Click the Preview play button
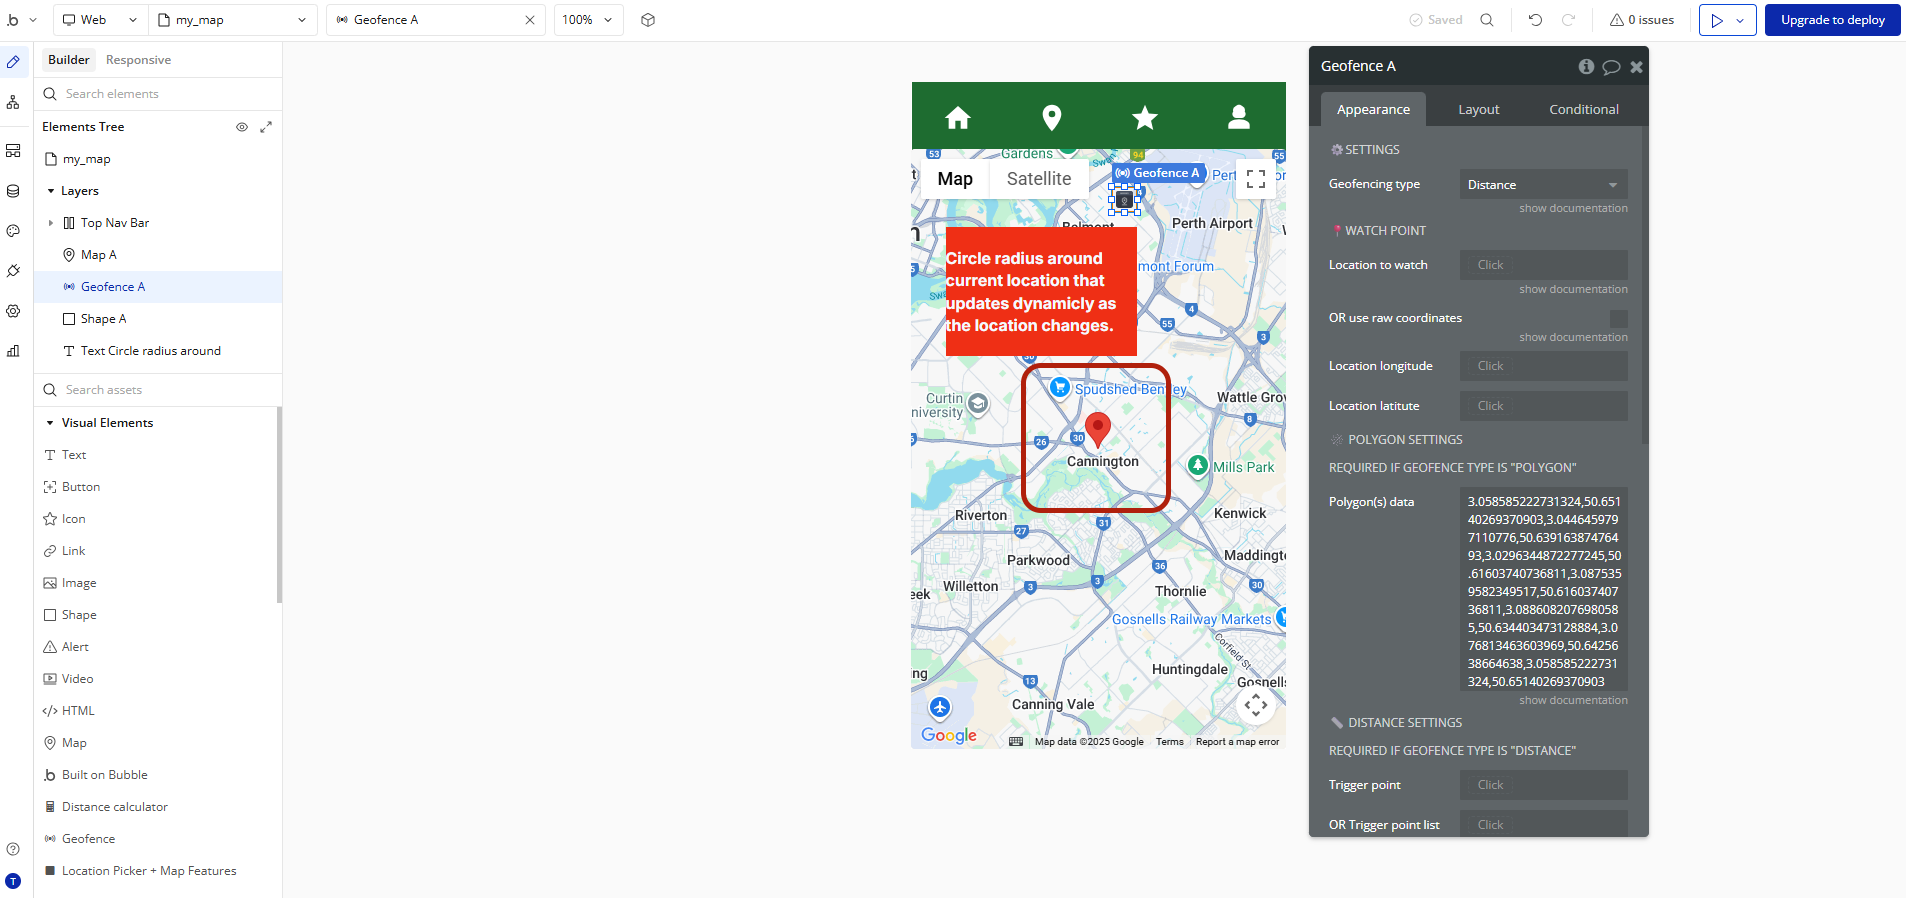Viewport: 1906px width, 898px height. coord(1717,20)
